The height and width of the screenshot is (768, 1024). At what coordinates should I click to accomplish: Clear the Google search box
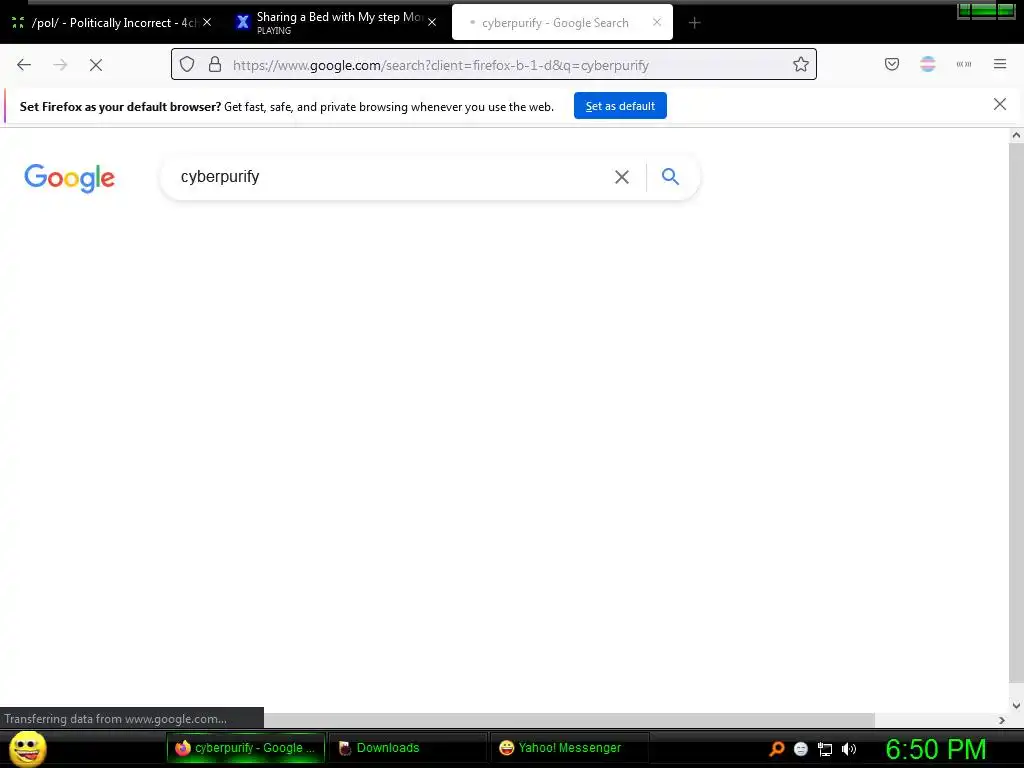[x=622, y=177]
